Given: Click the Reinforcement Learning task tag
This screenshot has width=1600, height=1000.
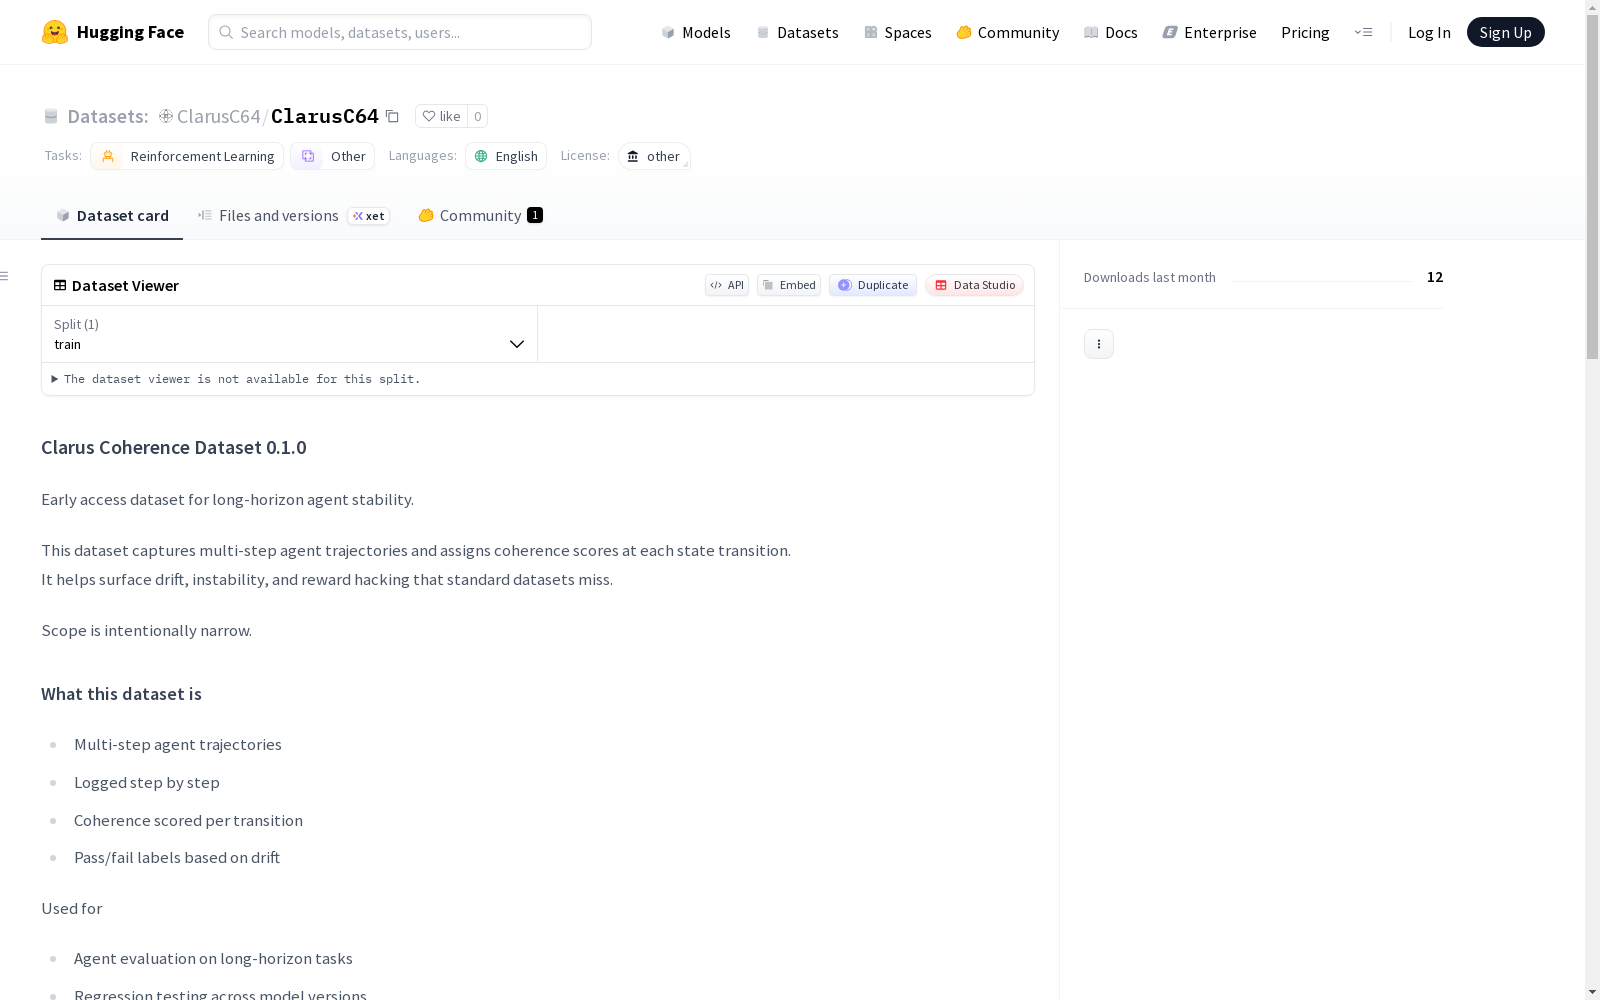Looking at the screenshot, I should pyautogui.click(x=187, y=156).
